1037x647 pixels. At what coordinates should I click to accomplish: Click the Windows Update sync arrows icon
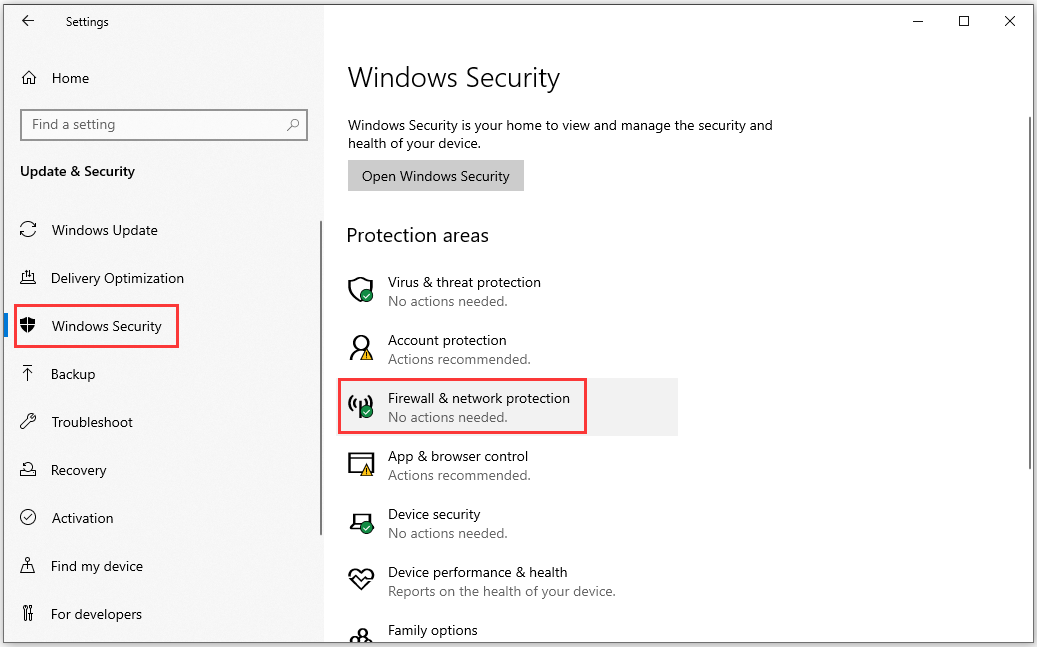28,230
